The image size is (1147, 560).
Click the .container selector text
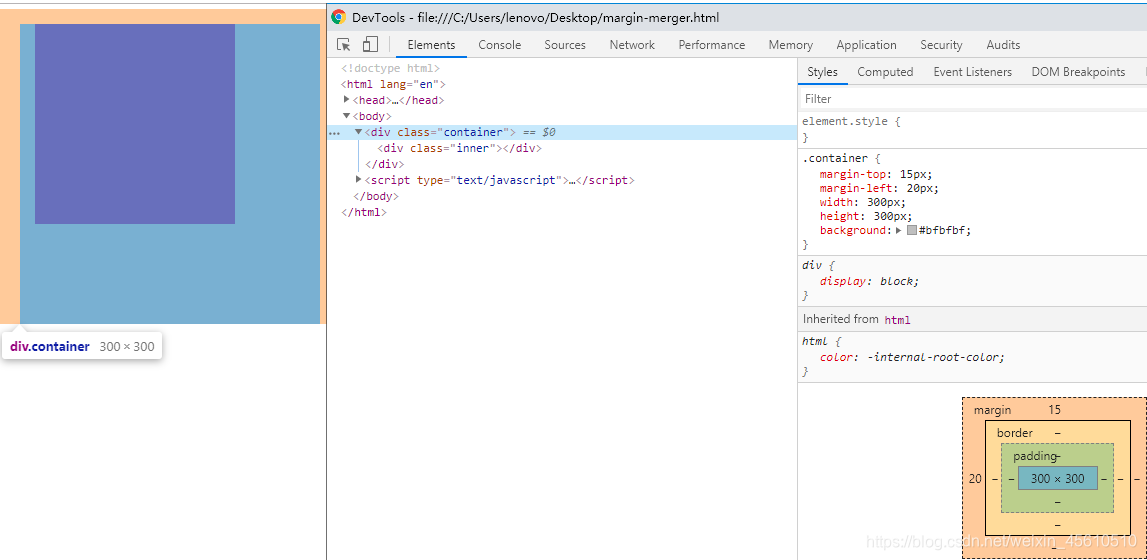click(x=835, y=158)
